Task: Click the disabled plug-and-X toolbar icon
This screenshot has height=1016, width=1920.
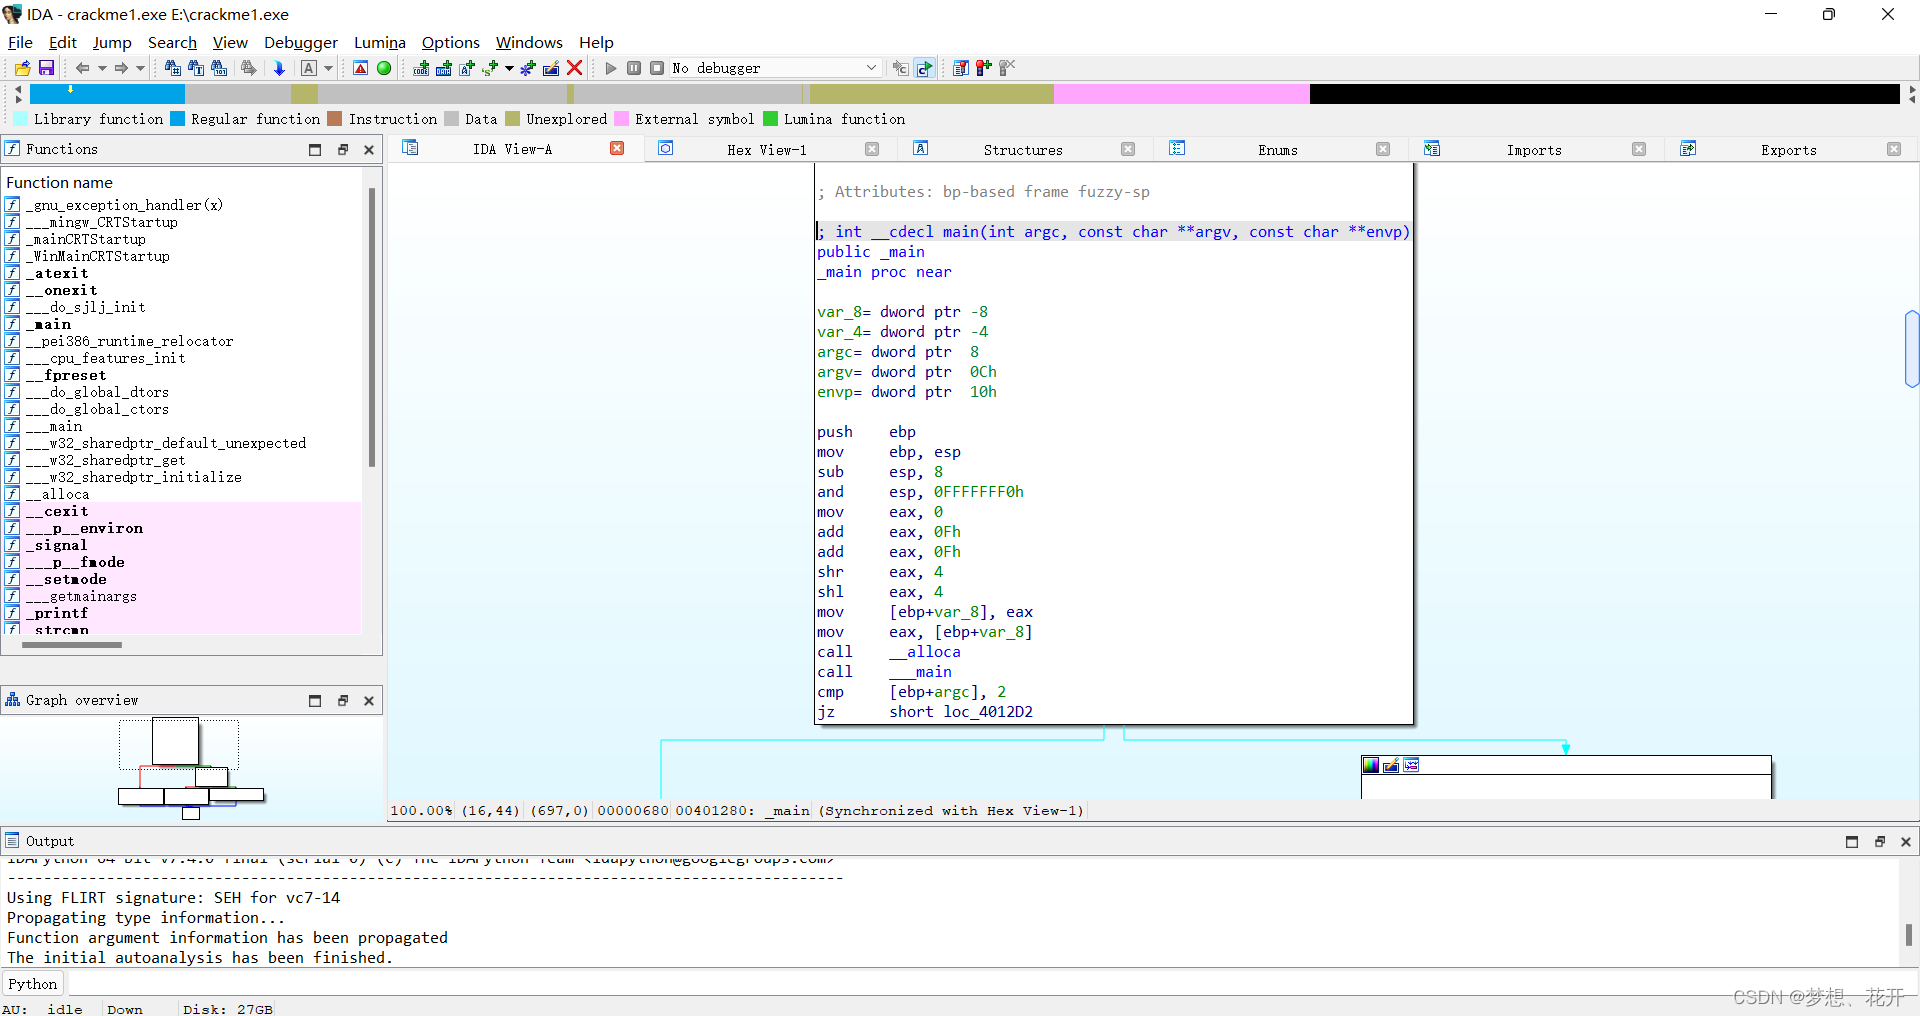Action: click(1007, 68)
